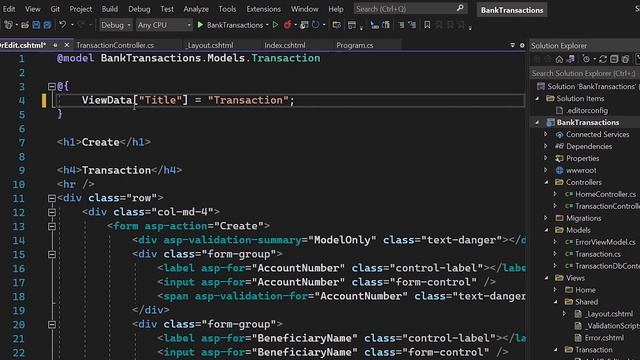The width and height of the screenshot is (640, 360).
Task: Collapse the Models folder
Action: click(x=546, y=230)
